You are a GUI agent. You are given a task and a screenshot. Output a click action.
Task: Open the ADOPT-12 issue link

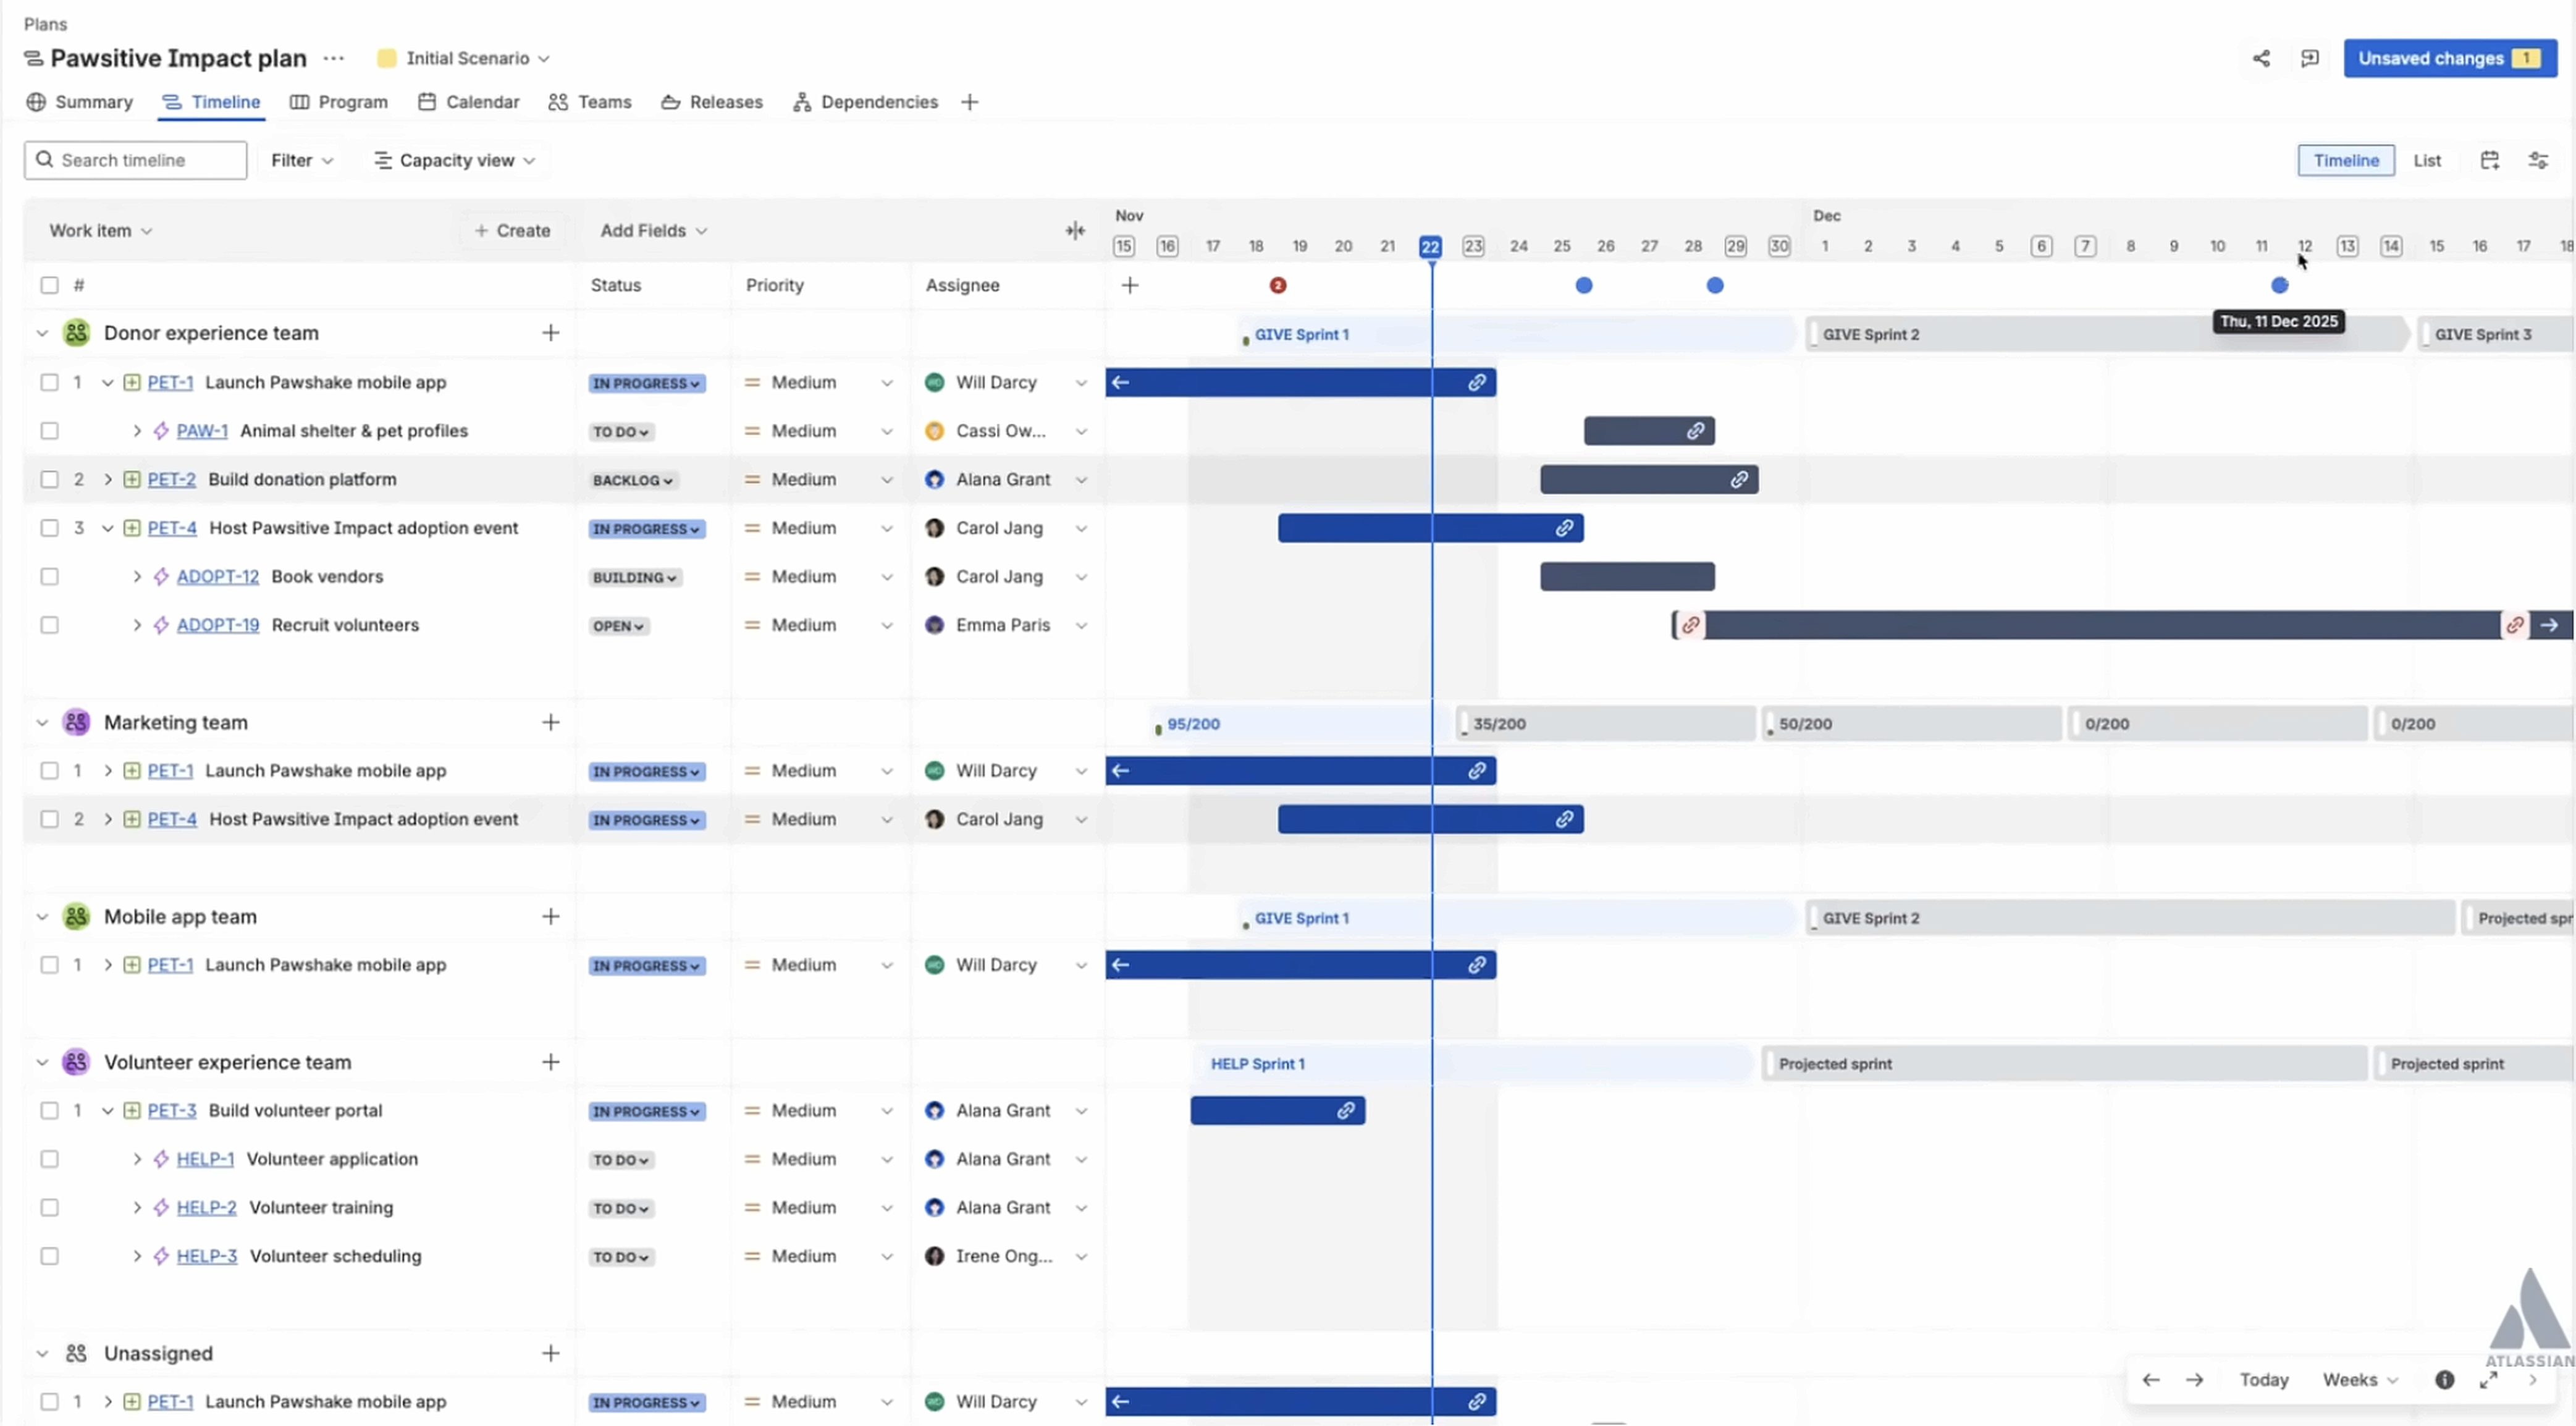[218, 576]
